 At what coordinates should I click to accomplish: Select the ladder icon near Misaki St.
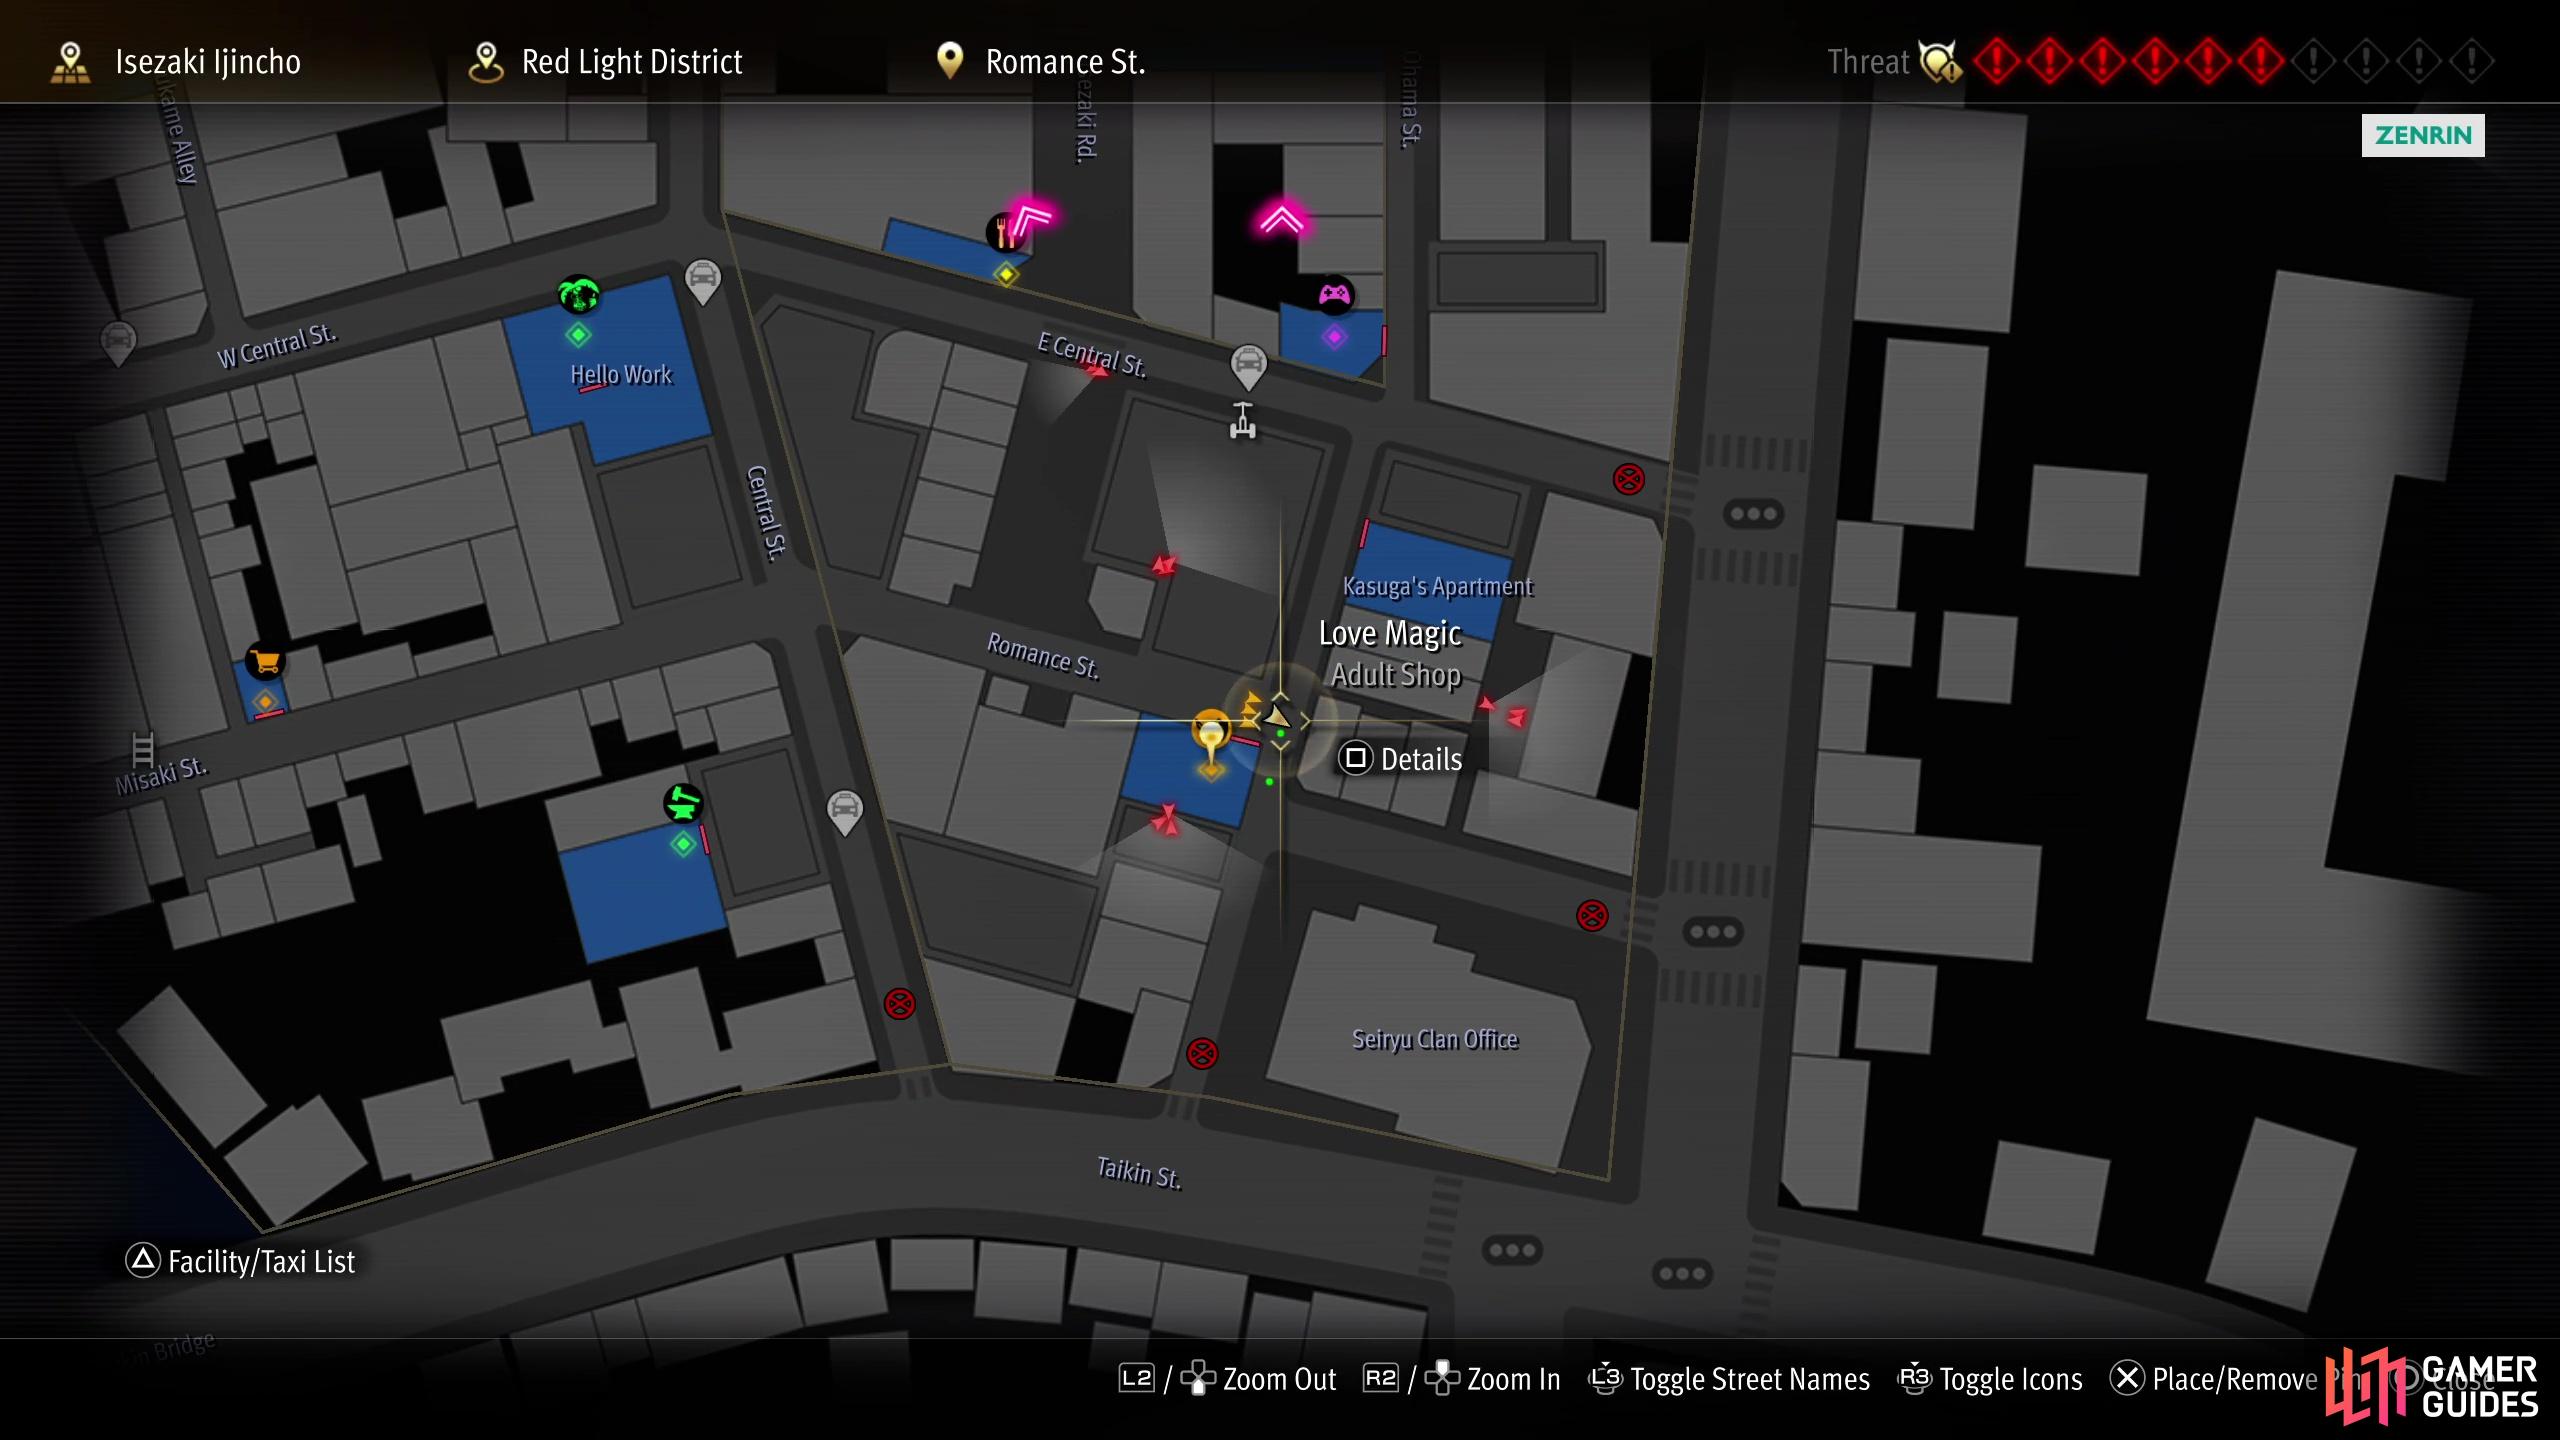click(143, 749)
